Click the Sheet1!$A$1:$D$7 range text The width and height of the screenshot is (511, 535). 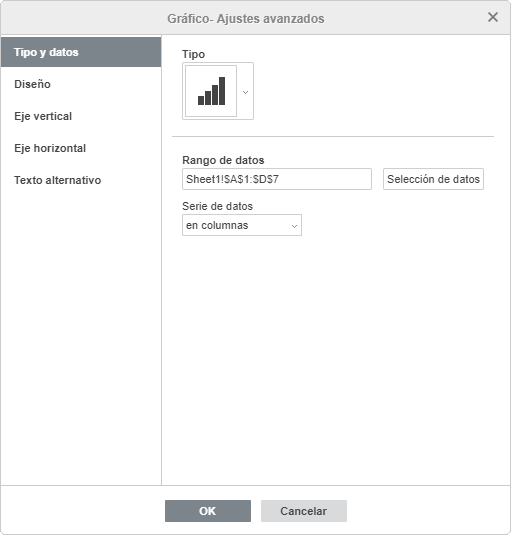tap(232, 179)
